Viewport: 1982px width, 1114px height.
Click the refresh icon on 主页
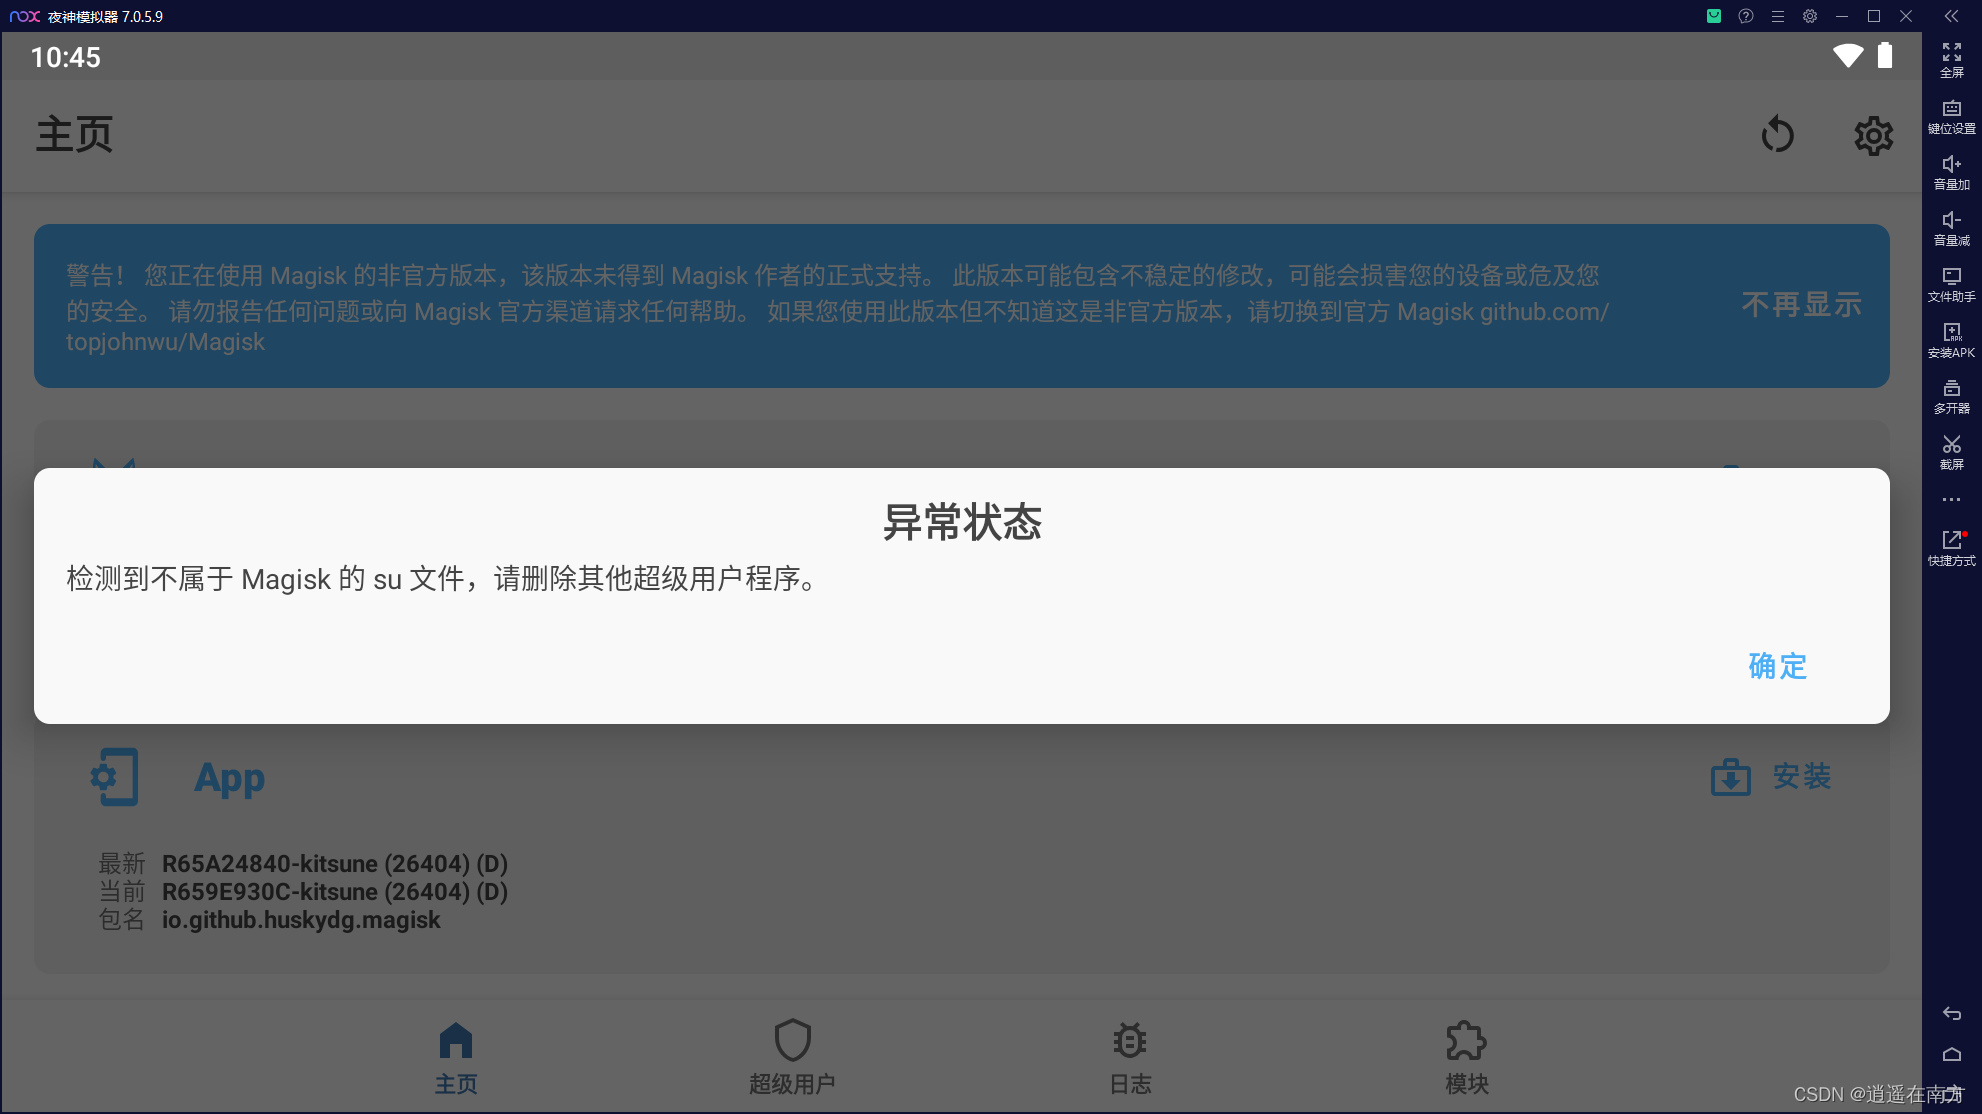click(x=1776, y=133)
